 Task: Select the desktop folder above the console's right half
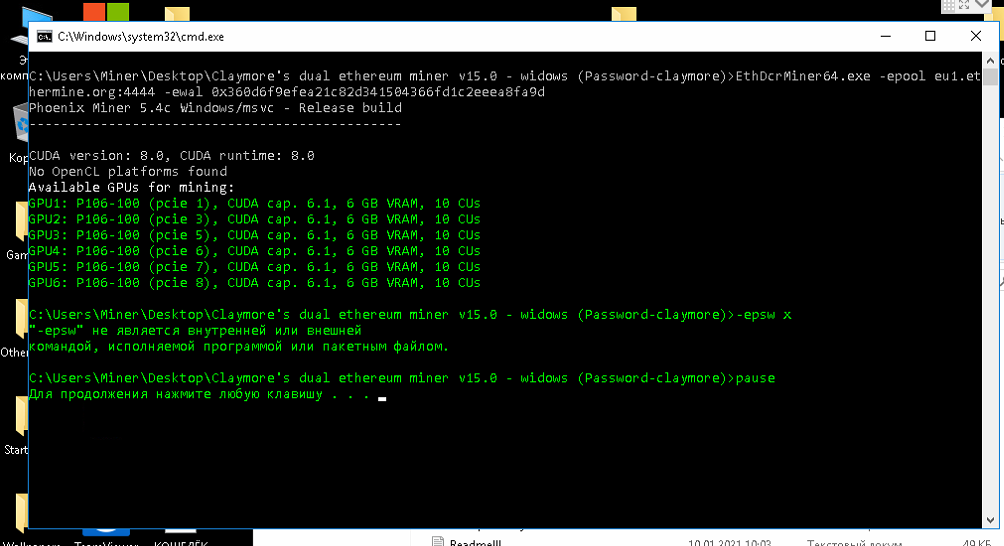624,14
